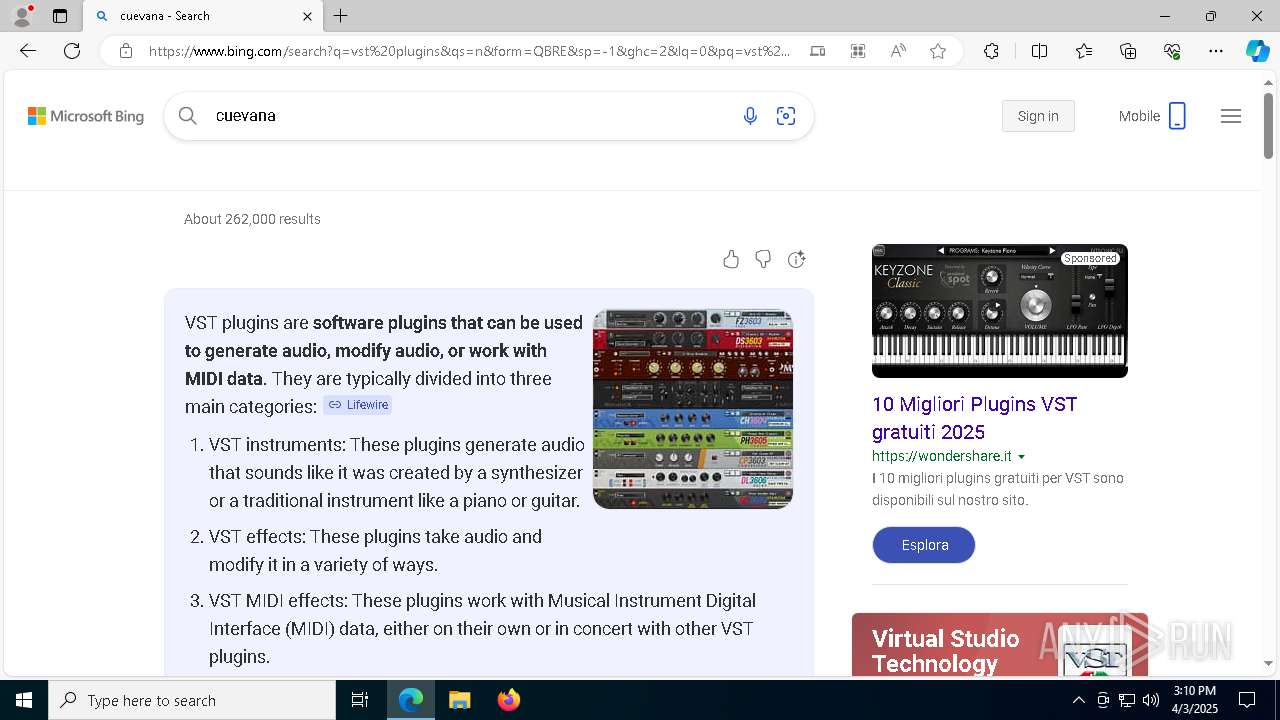Image resolution: width=1280 pixels, height=720 pixels.
Task: Click the About 262,000 results text
Action: (252, 219)
